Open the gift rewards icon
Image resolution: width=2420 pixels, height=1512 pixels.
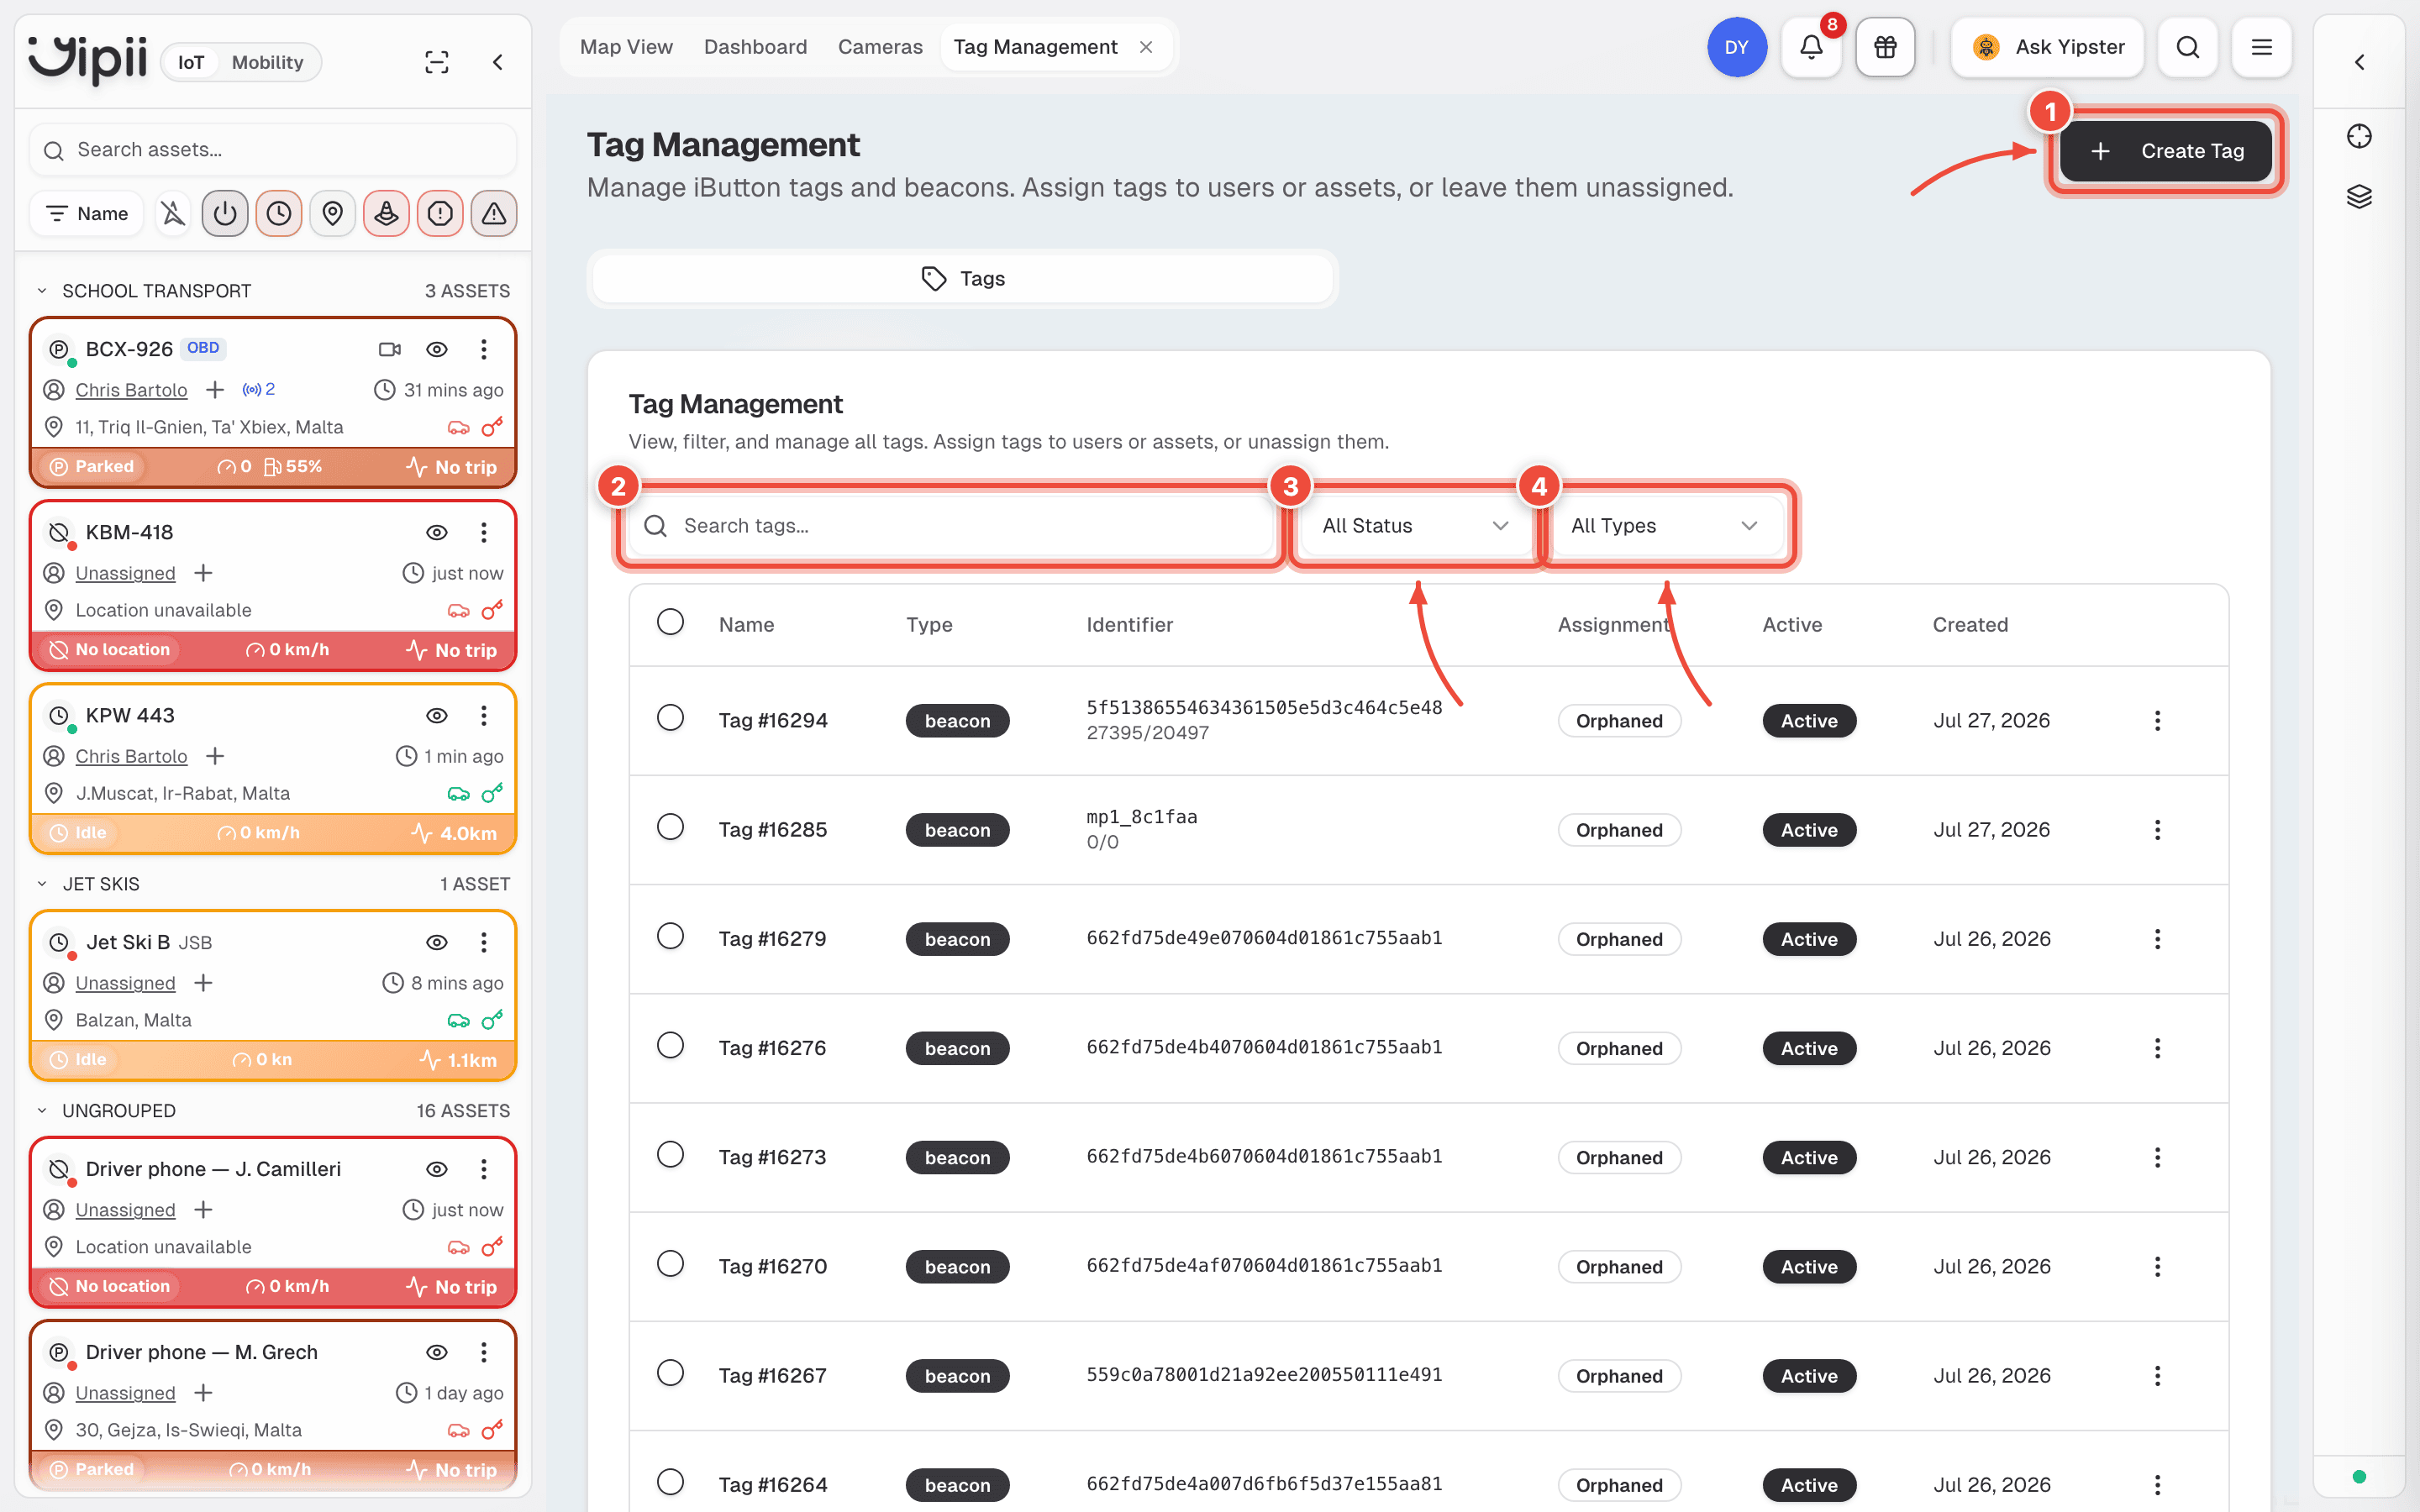[1885, 47]
